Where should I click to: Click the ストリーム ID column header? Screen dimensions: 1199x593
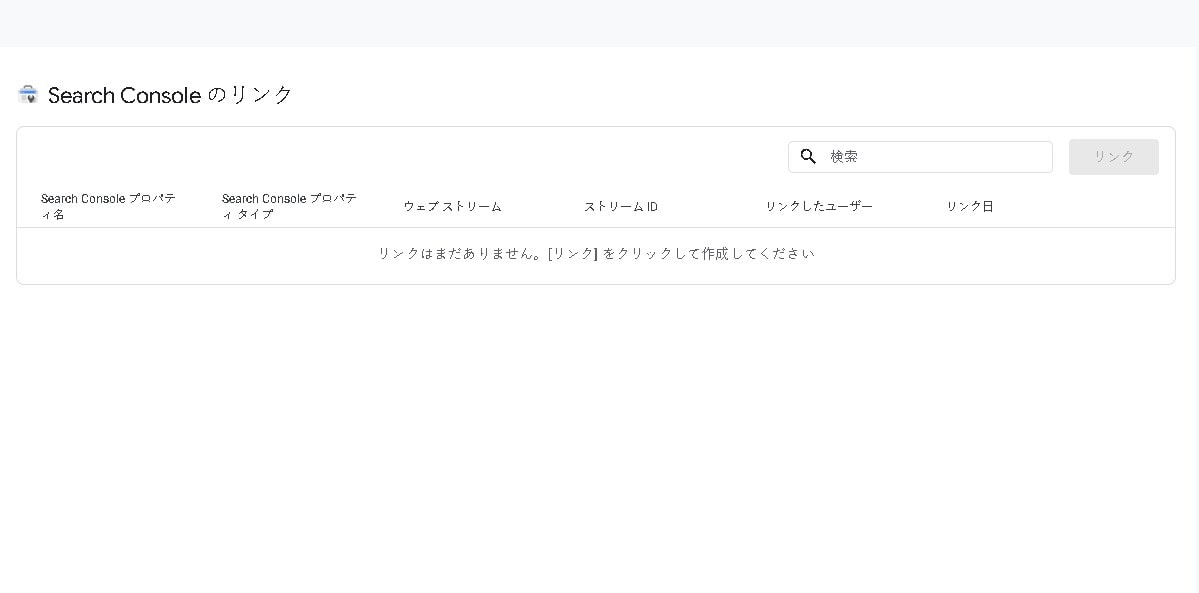(620, 207)
